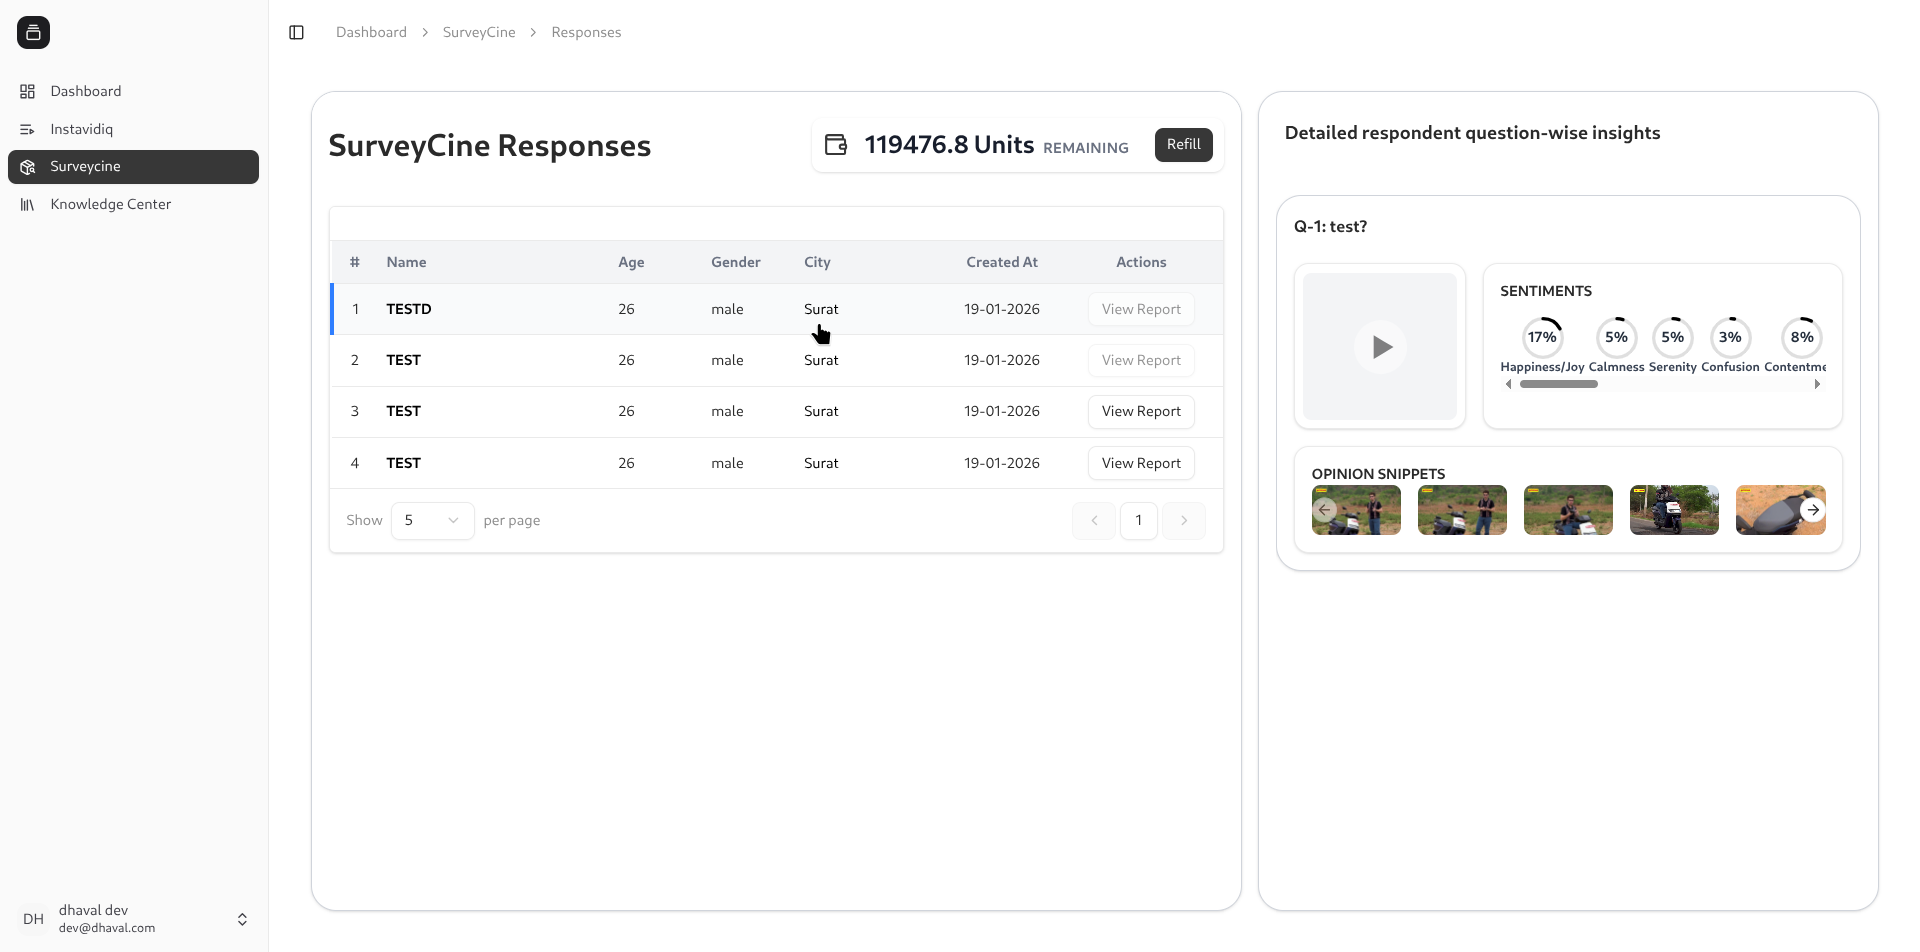This screenshot has height=952, width=1920.
Task: Click the 3% Confusion sentiment gauge
Action: pyautogui.click(x=1730, y=337)
